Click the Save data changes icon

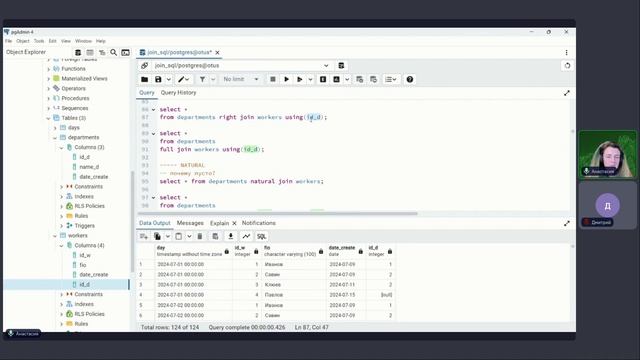215,236
